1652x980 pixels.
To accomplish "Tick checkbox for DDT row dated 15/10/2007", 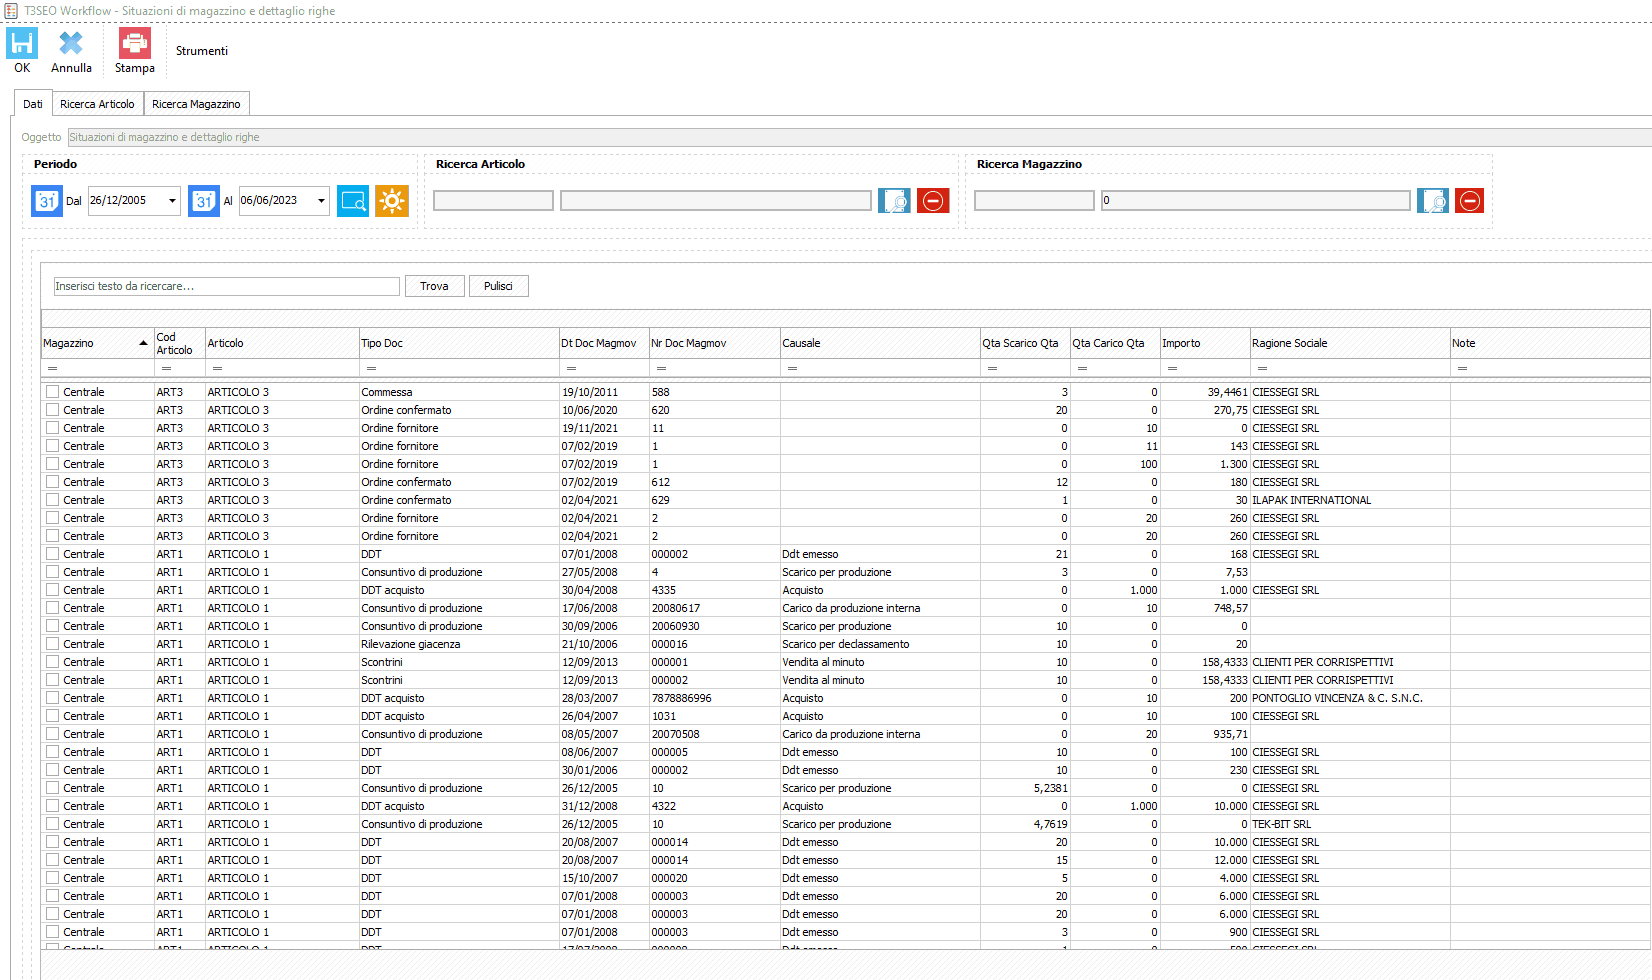I will [52, 878].
